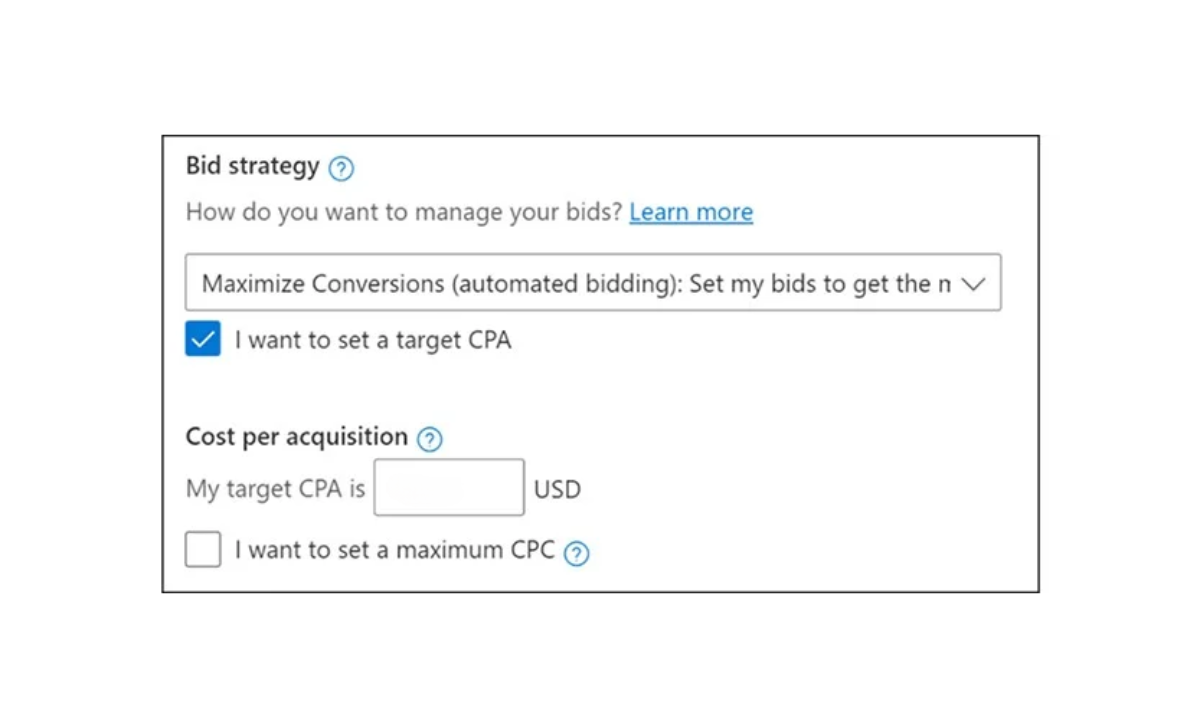The height and width of the screenshot is (728, 1200).
Task: Click the target CPA amount input field
Action: tap(449, 487)
